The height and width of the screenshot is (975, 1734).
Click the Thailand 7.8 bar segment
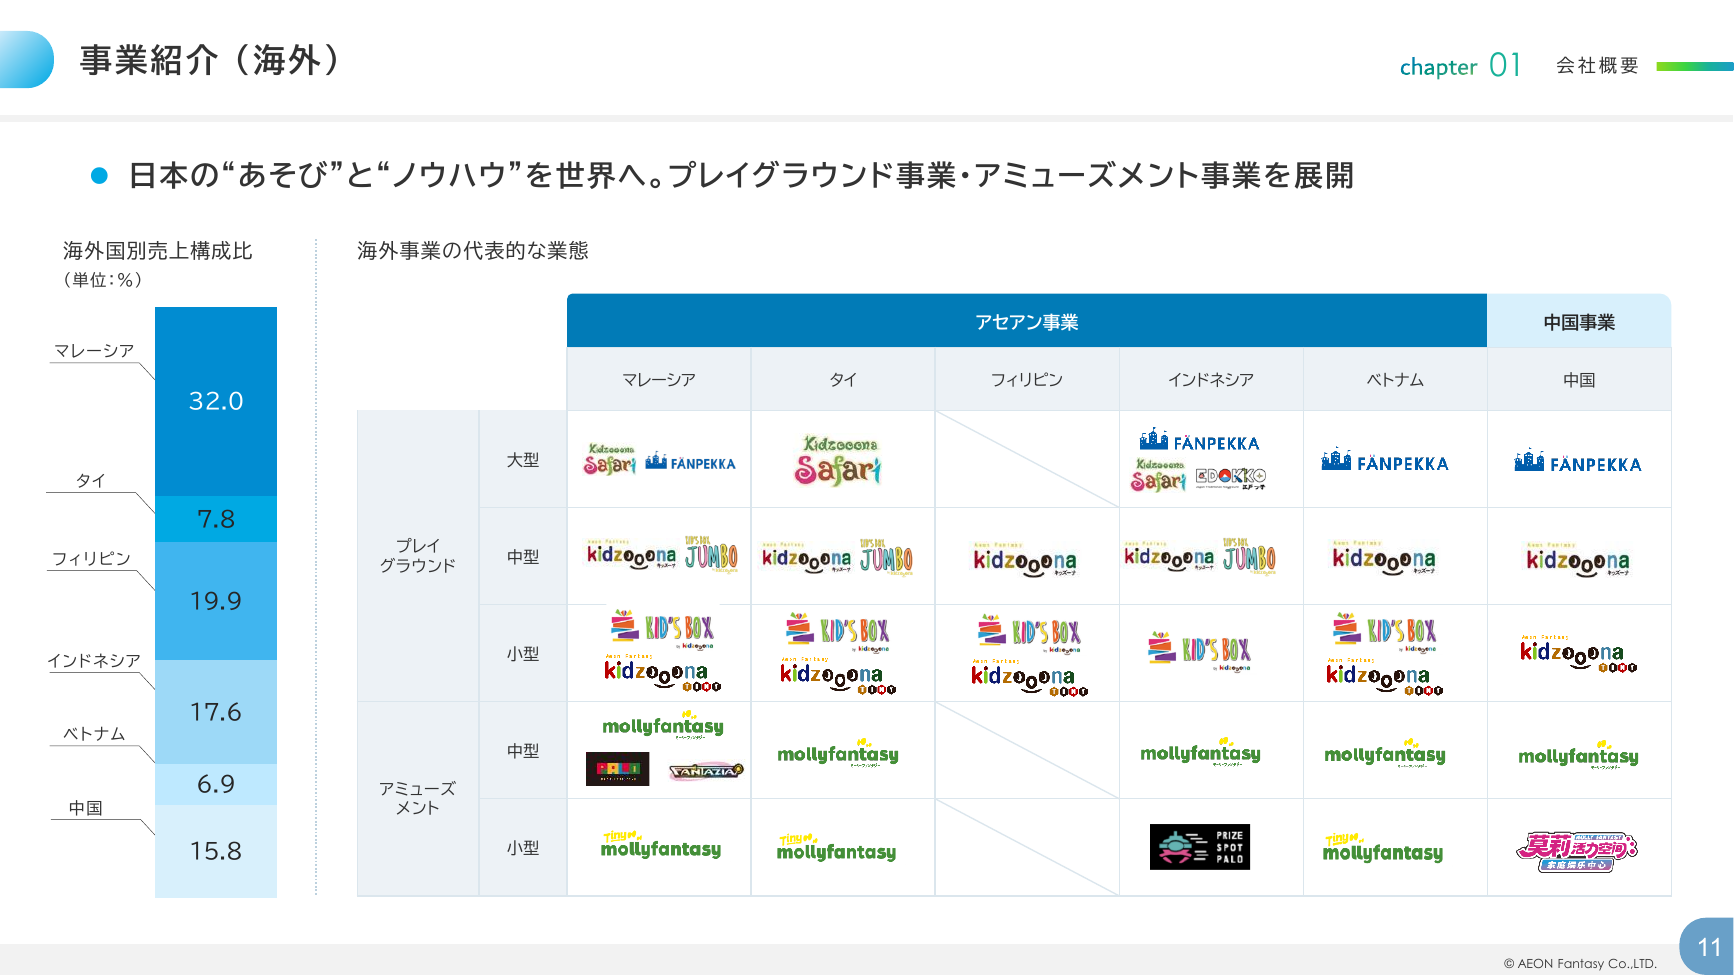[x=216, y=519]
